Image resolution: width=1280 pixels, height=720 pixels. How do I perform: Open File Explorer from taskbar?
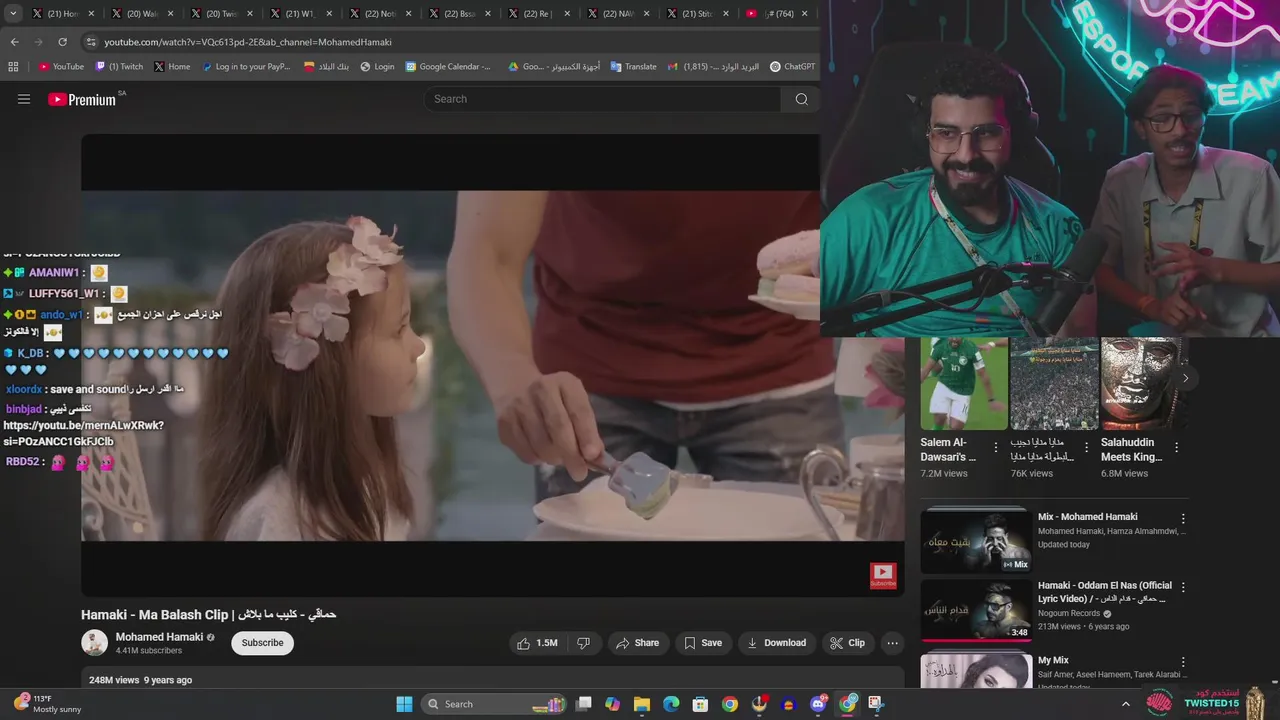(642, 704)
